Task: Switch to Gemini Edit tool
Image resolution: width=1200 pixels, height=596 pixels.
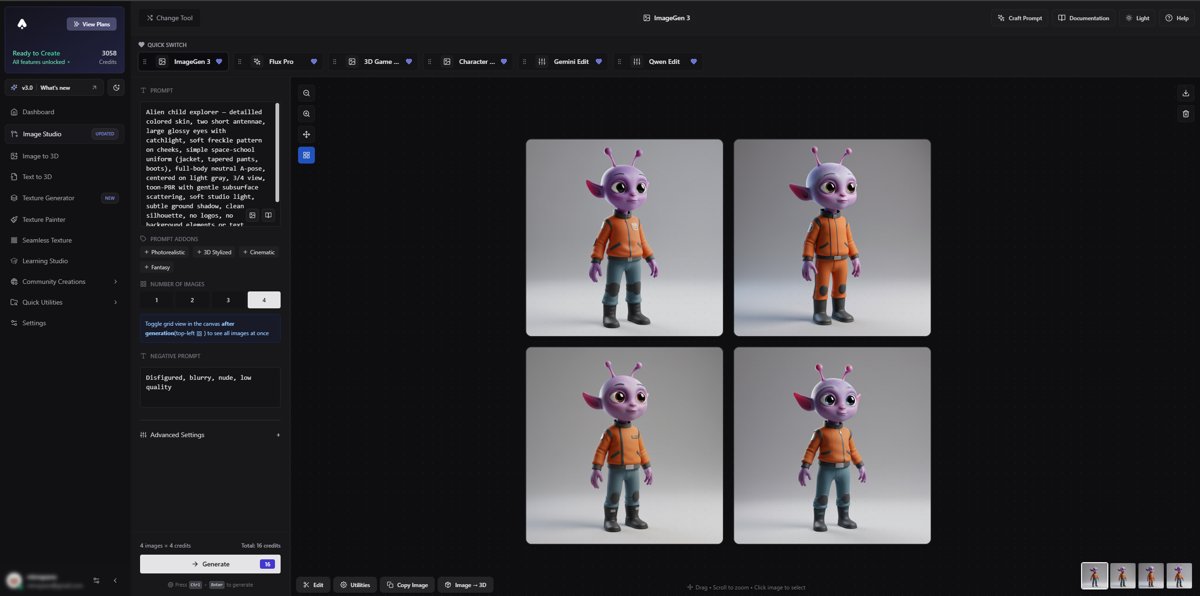Action: click(x=566, y=62)
